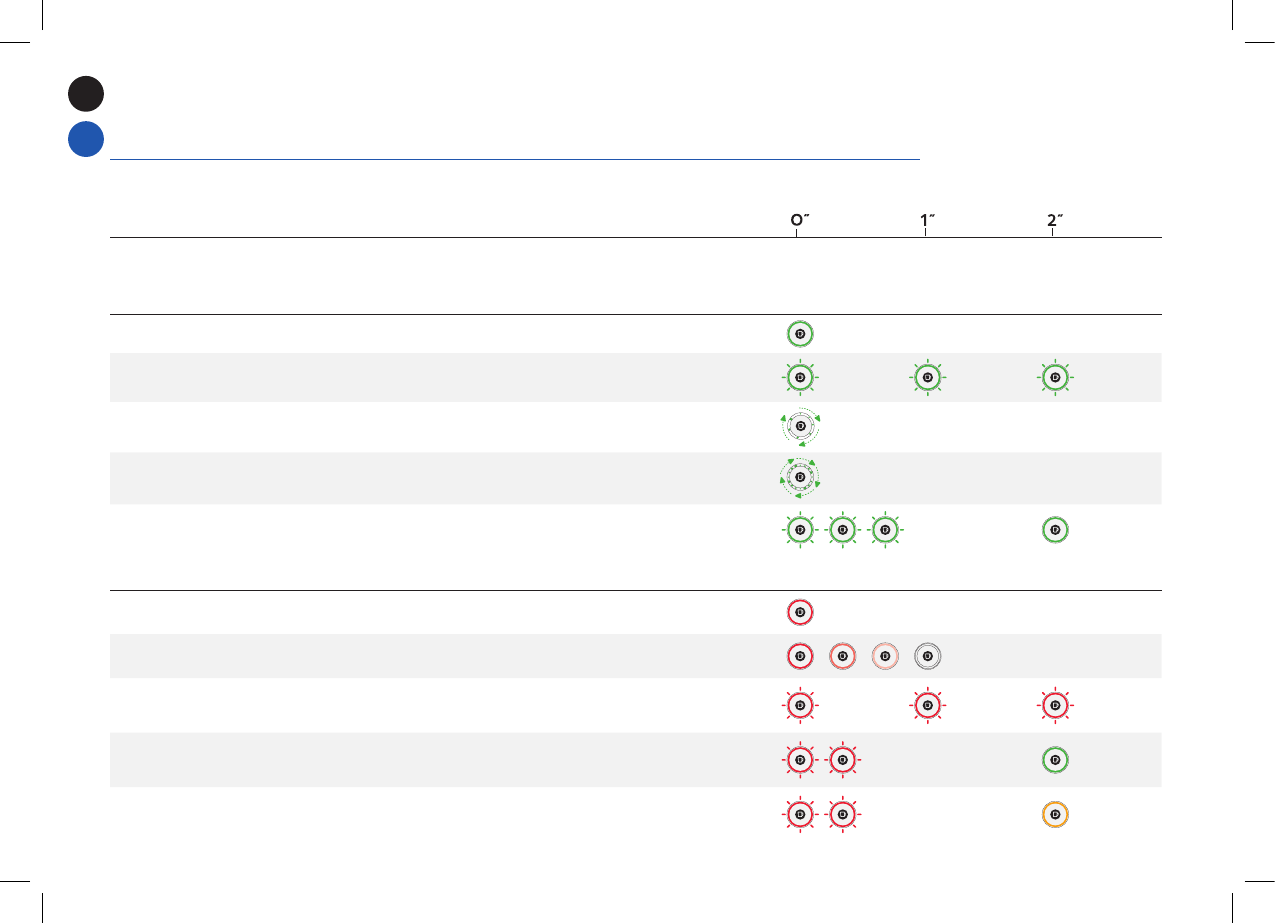The image size is (1275, 923).
Task: Select the rotating green icon with four arrows
Action: click(800, 477)
